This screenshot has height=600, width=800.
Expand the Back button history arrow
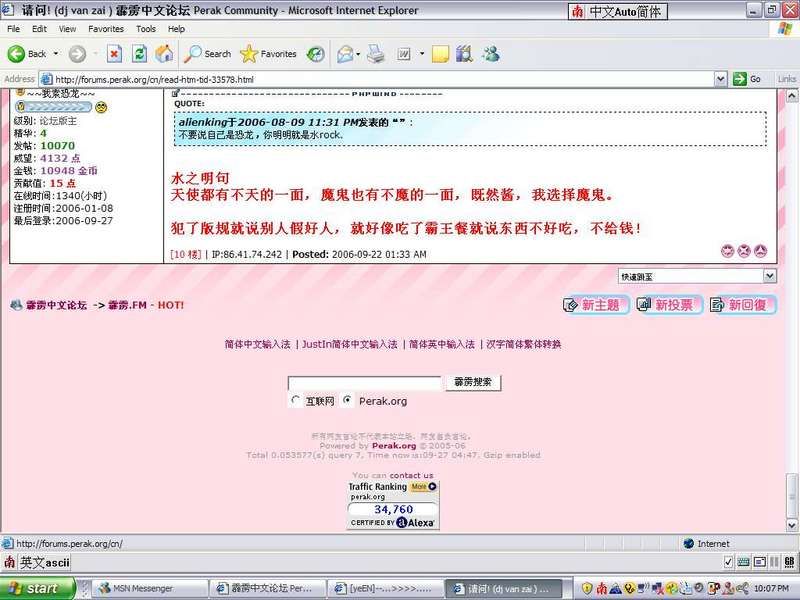[57, 54]
